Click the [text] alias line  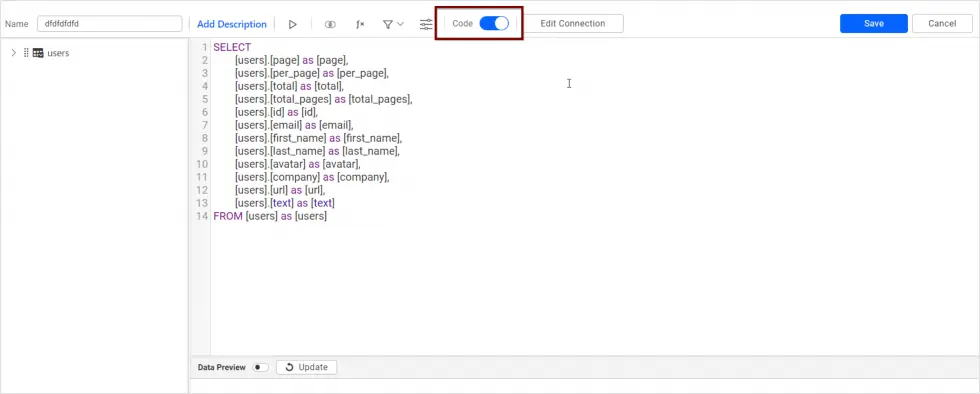[x=285, y=203]
